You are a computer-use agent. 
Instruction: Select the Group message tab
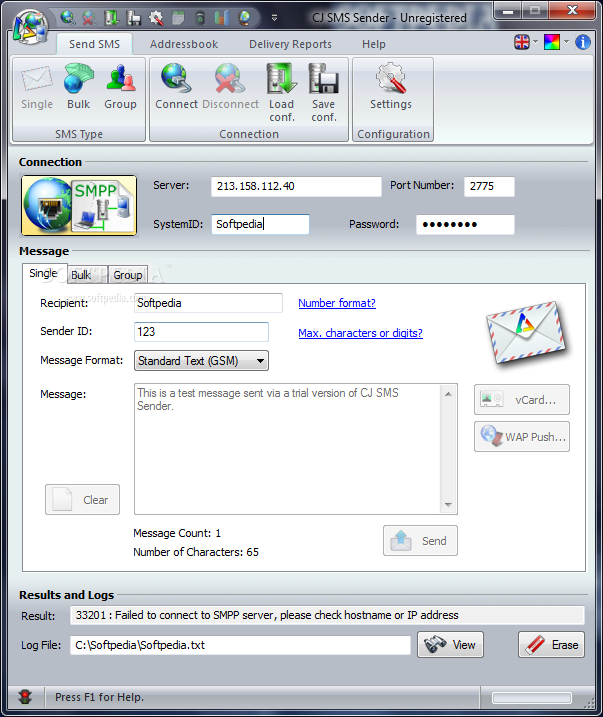[x=128, y=275]
